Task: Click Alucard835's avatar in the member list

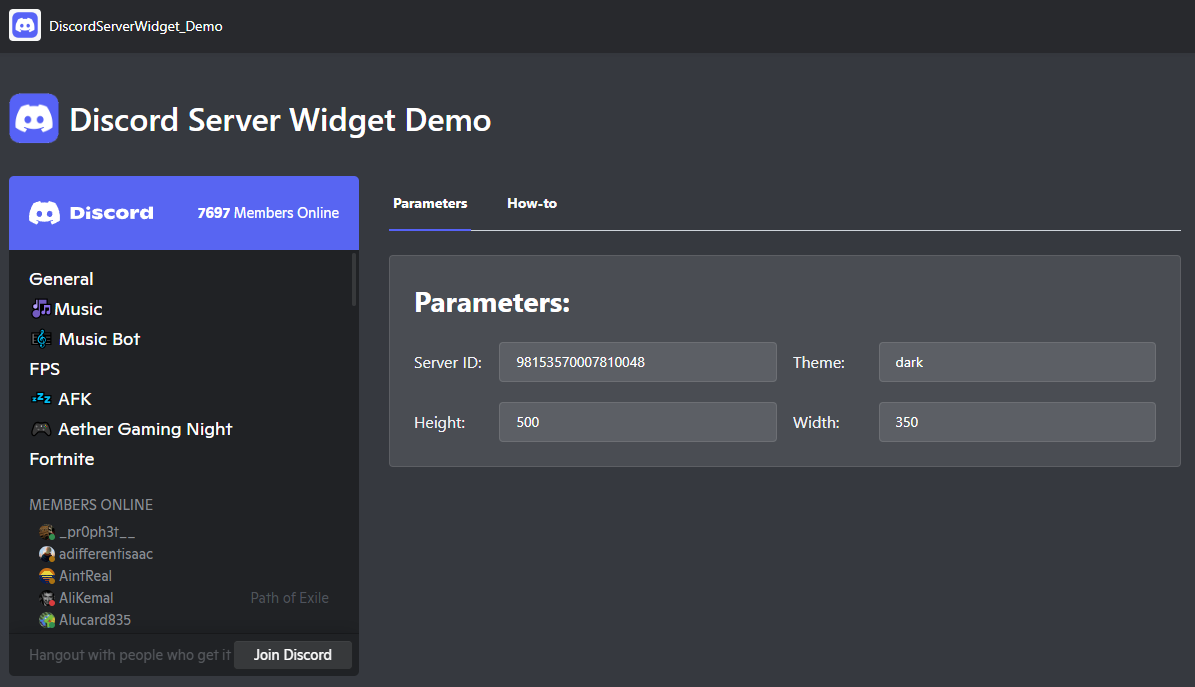Action: coord(47,620)
